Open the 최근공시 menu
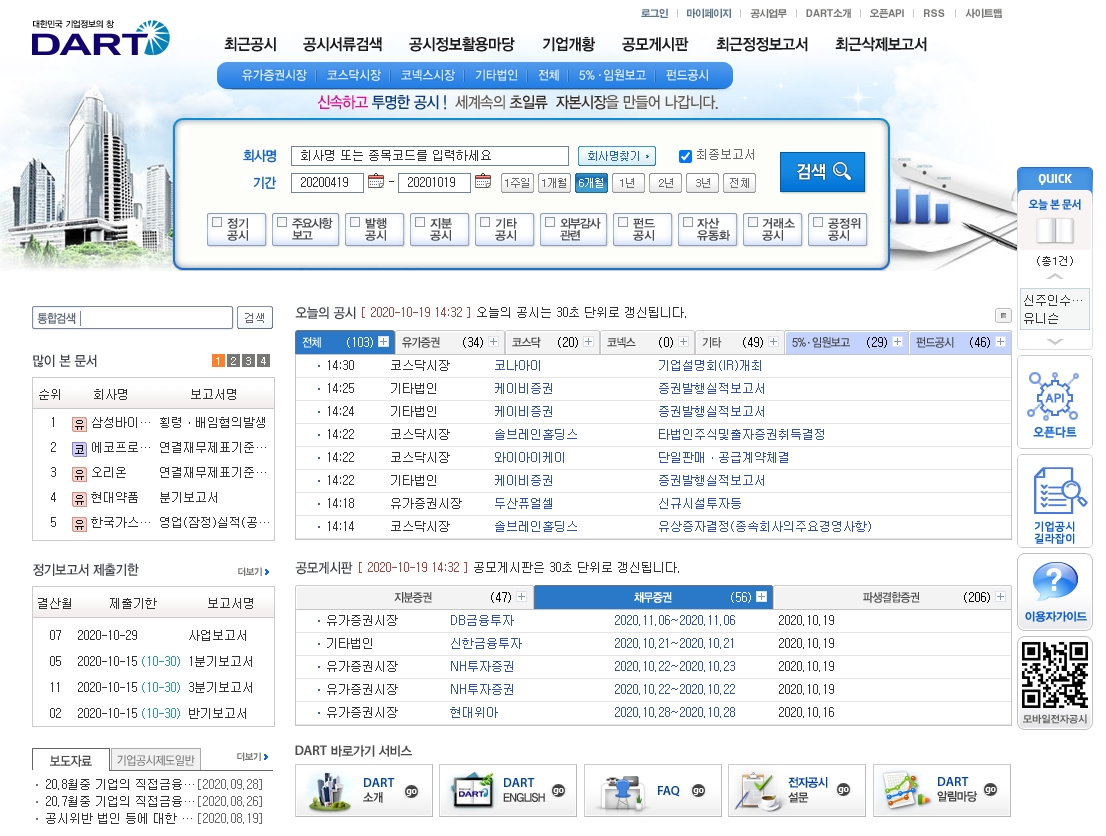The width and height of the screenshot is (1106, 836). click(x=250, y=44)
